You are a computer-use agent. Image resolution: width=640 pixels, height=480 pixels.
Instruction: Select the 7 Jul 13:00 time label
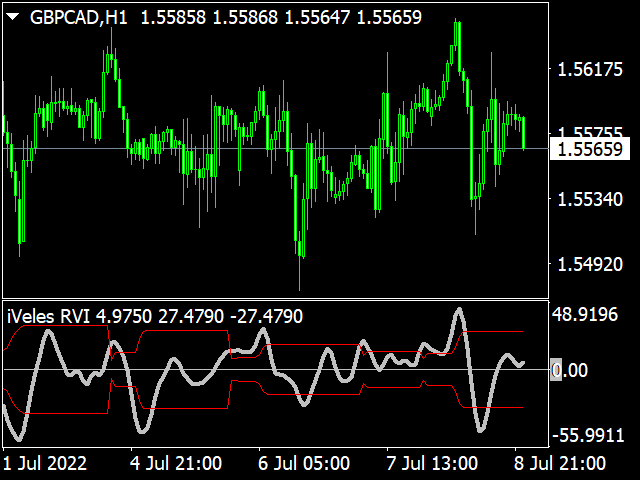pyautogui.click(x=432, y=464)
